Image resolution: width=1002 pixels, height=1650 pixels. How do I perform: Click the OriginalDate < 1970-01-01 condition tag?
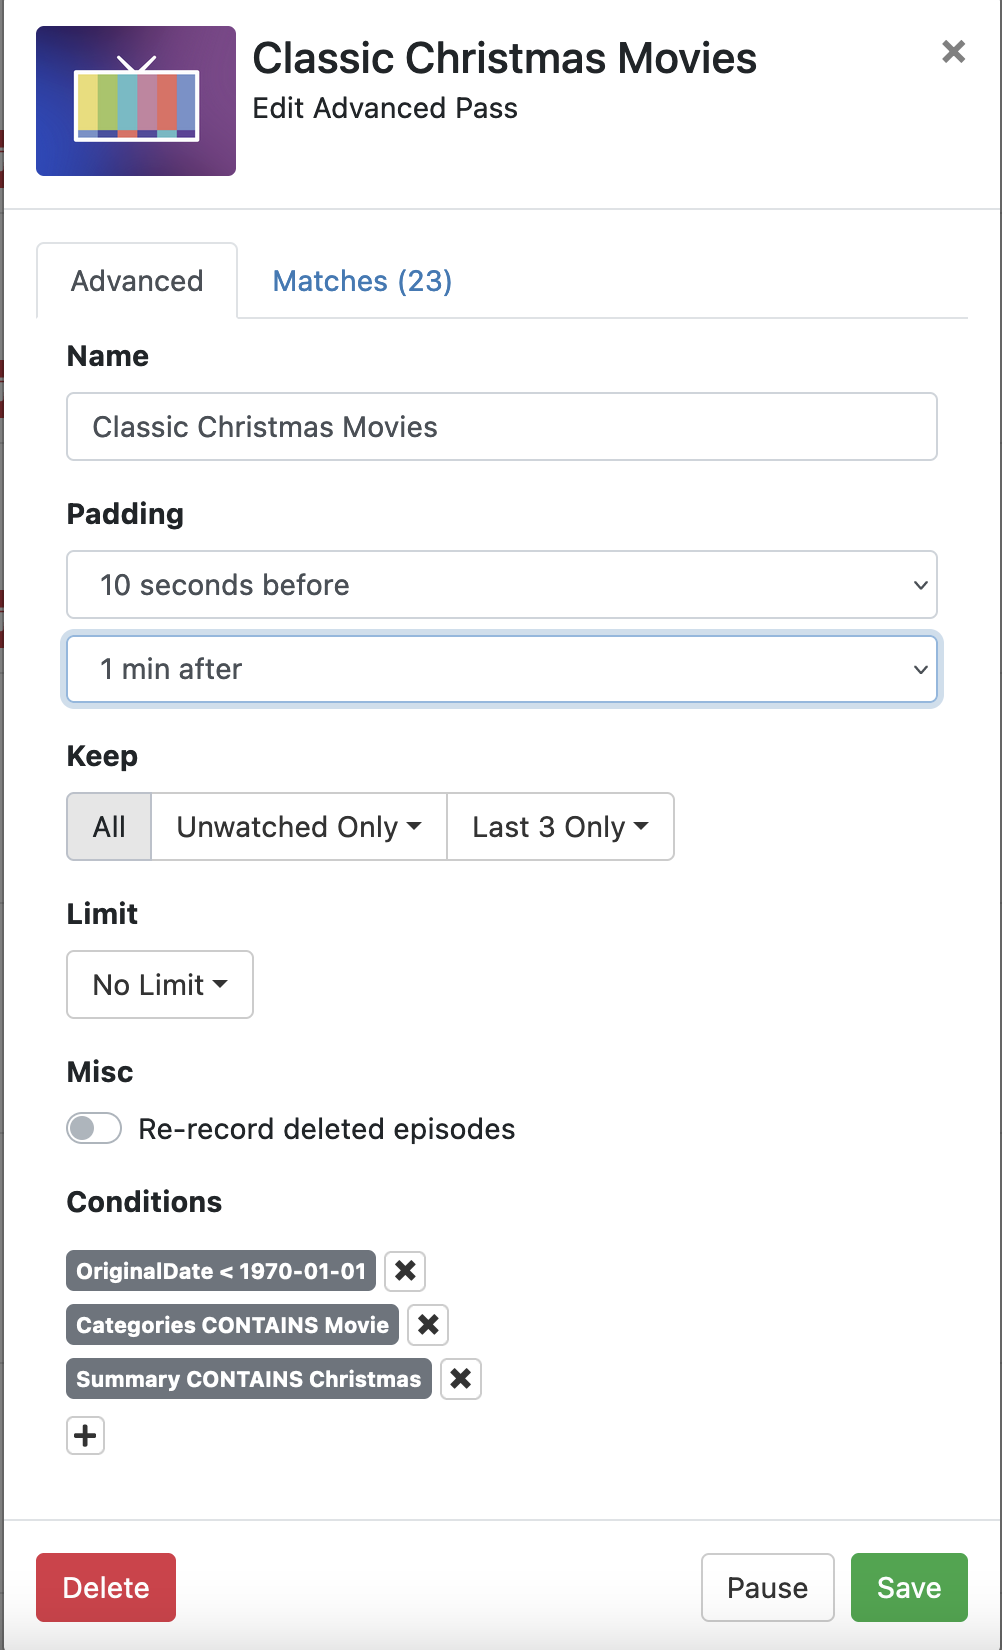click(221, 1271)
